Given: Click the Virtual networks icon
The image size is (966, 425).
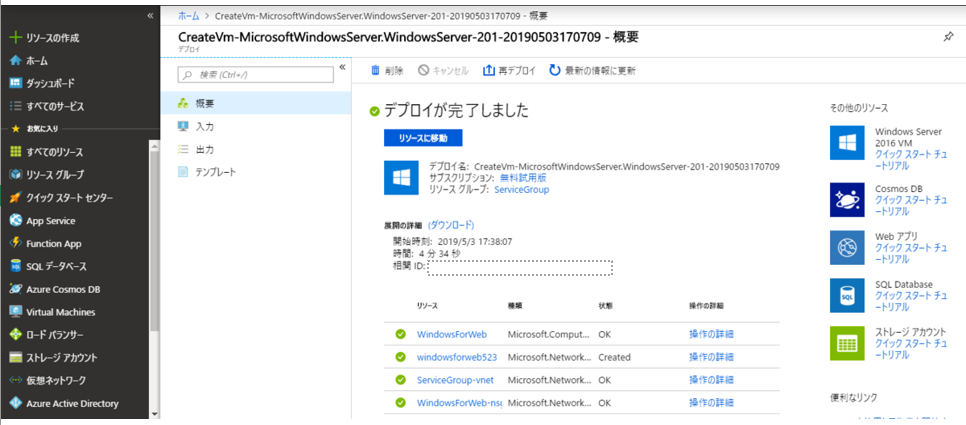Looking at the screenshot, I should coord(16,380).
